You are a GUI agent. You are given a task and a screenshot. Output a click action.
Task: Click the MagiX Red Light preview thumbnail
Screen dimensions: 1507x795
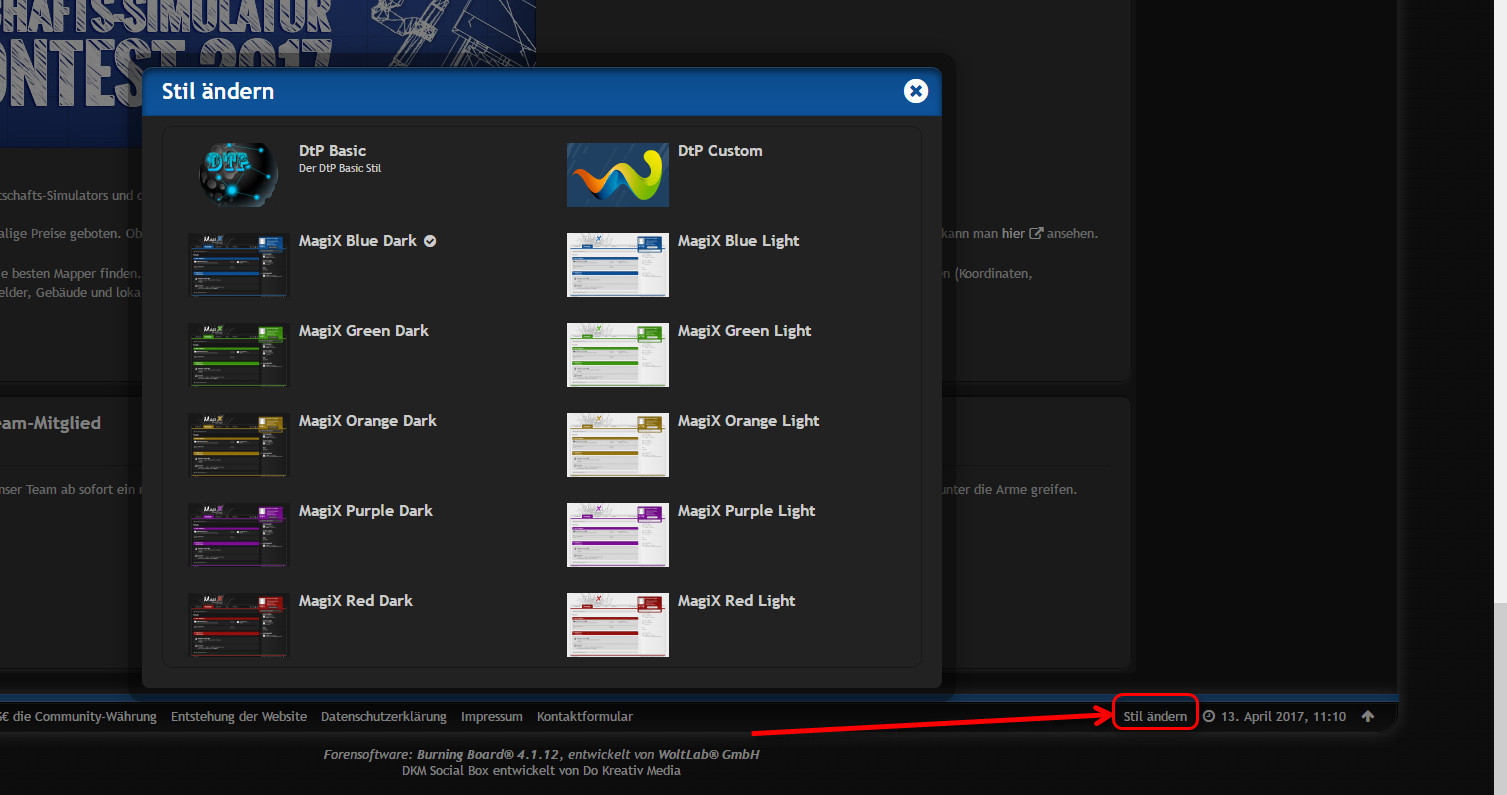click(617, 624)
